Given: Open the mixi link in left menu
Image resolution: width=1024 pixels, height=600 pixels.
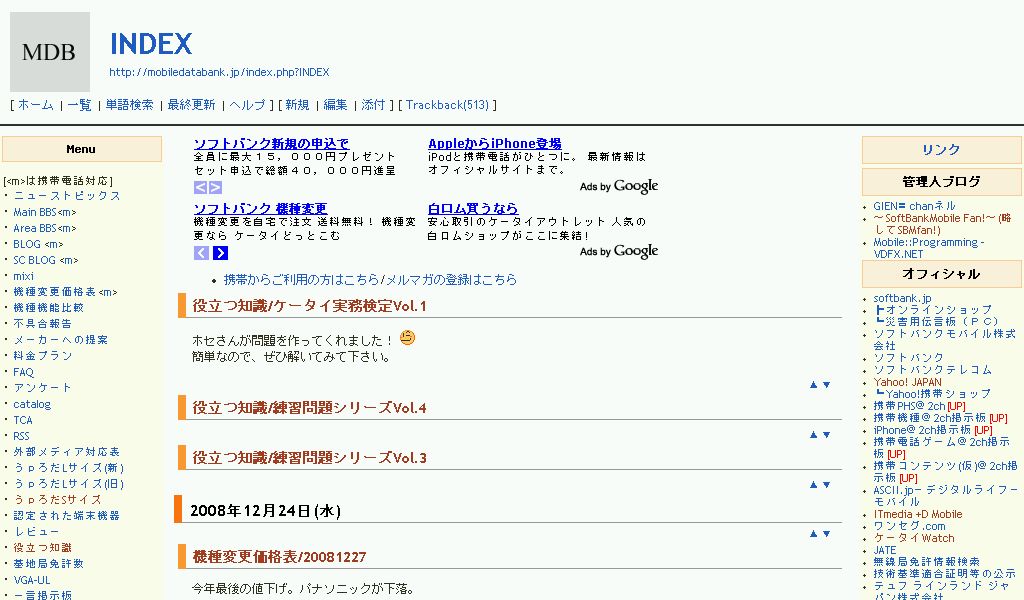Looking at the screenshot, I should click(24, 276).
